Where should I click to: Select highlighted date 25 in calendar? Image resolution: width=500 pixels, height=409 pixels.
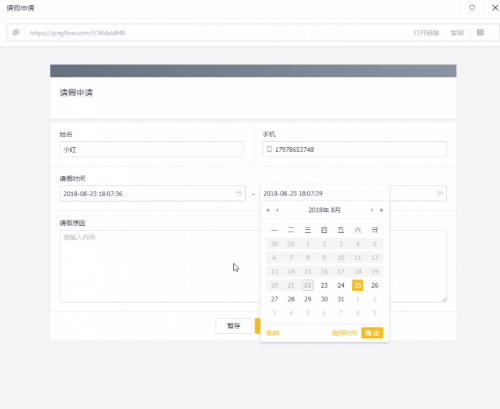coord(357,285)
